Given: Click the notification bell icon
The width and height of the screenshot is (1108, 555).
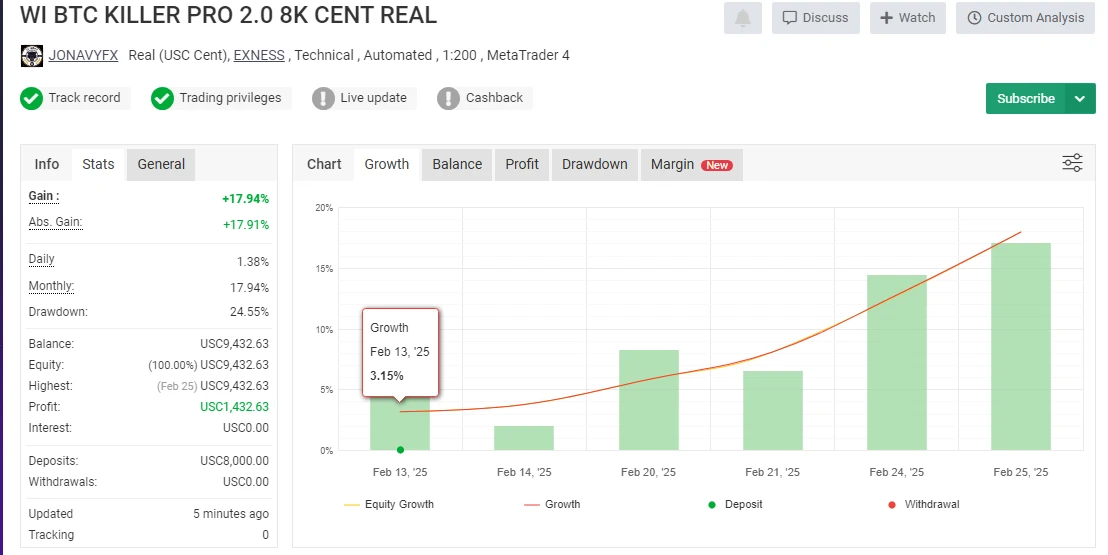Looking at the screenshot, I should pos(742,18).
